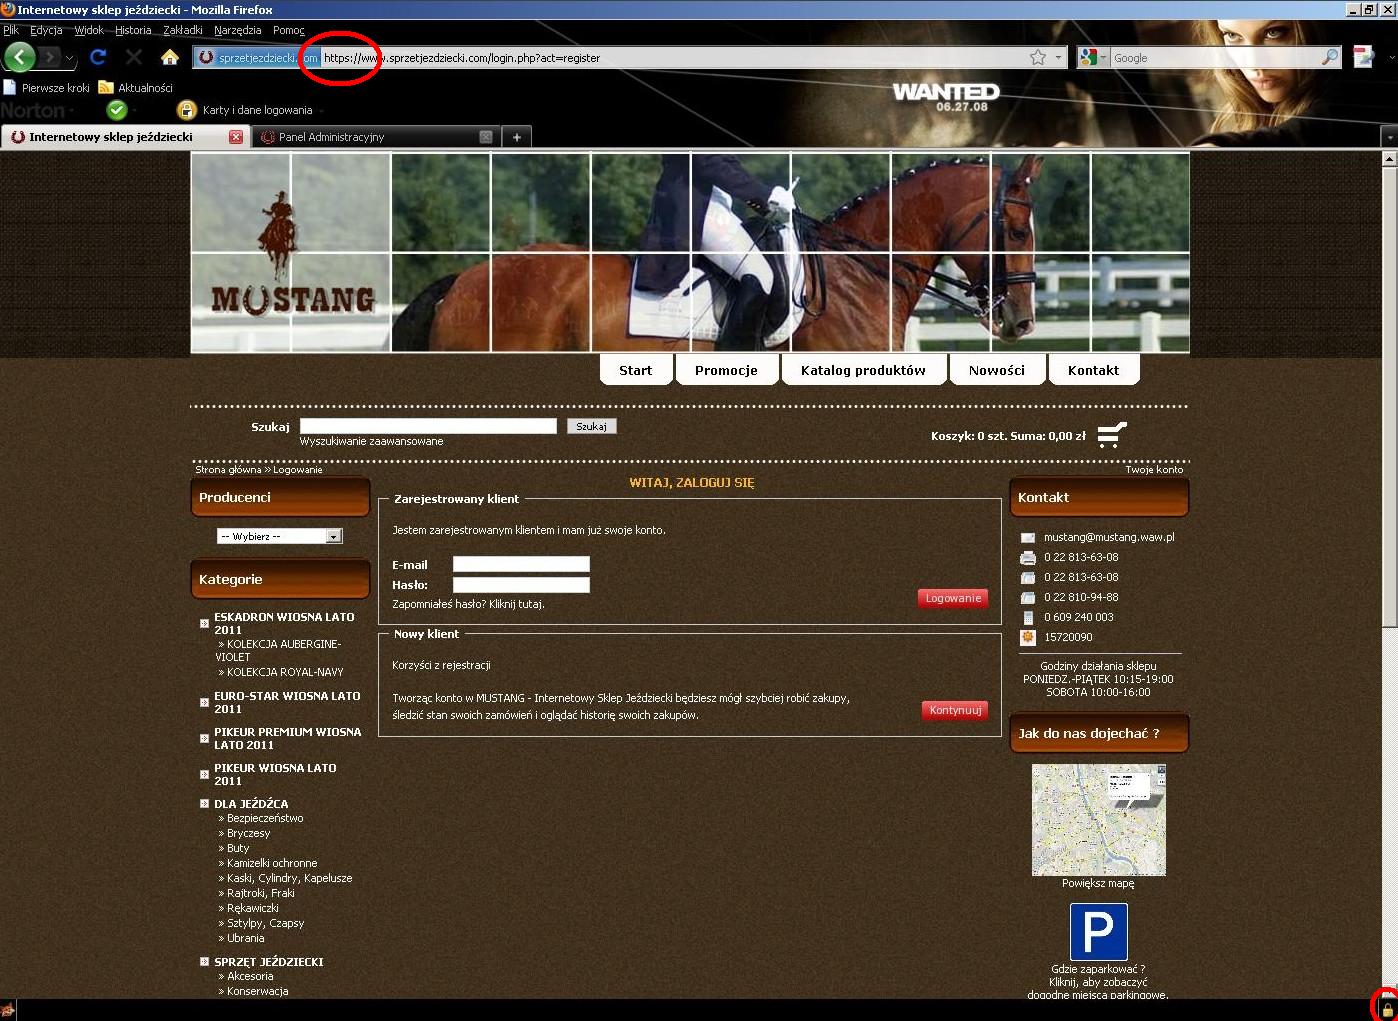Open the Historia menu
The width and height of the screenshot is (1398, 1021).
(x=133, y=30)
